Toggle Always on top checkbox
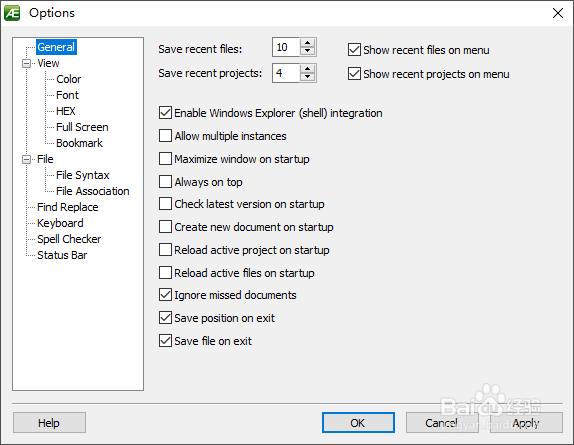 165,182
